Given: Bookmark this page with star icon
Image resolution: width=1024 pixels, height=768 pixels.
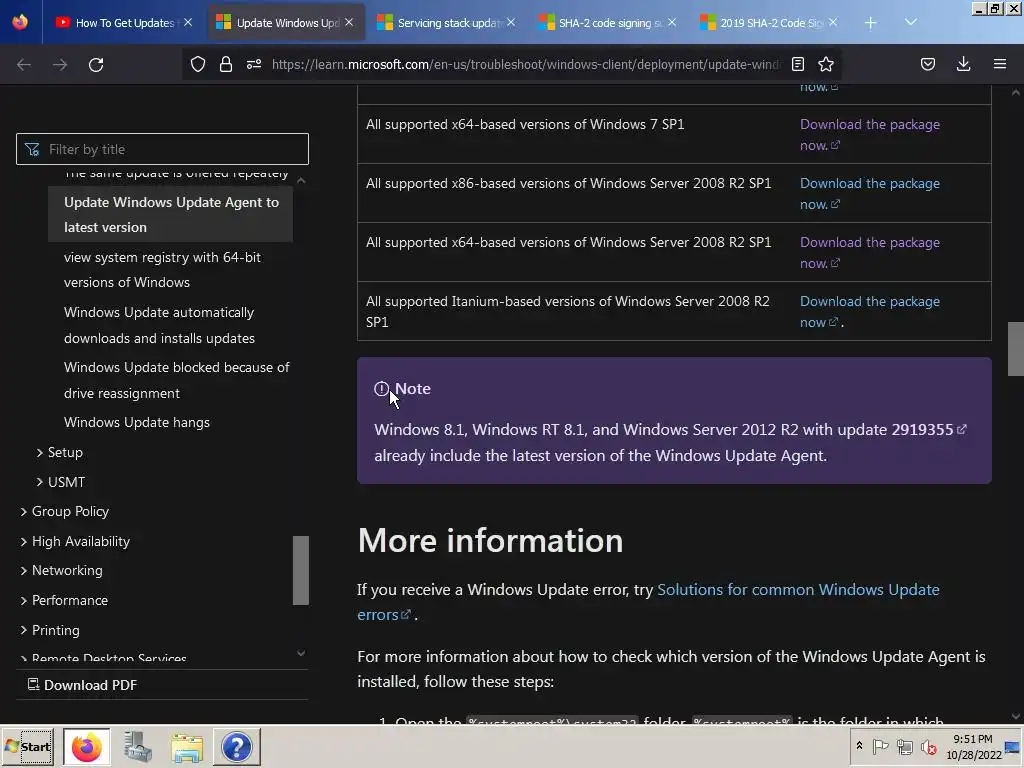Looking at the screenshot, I should 826,64.
